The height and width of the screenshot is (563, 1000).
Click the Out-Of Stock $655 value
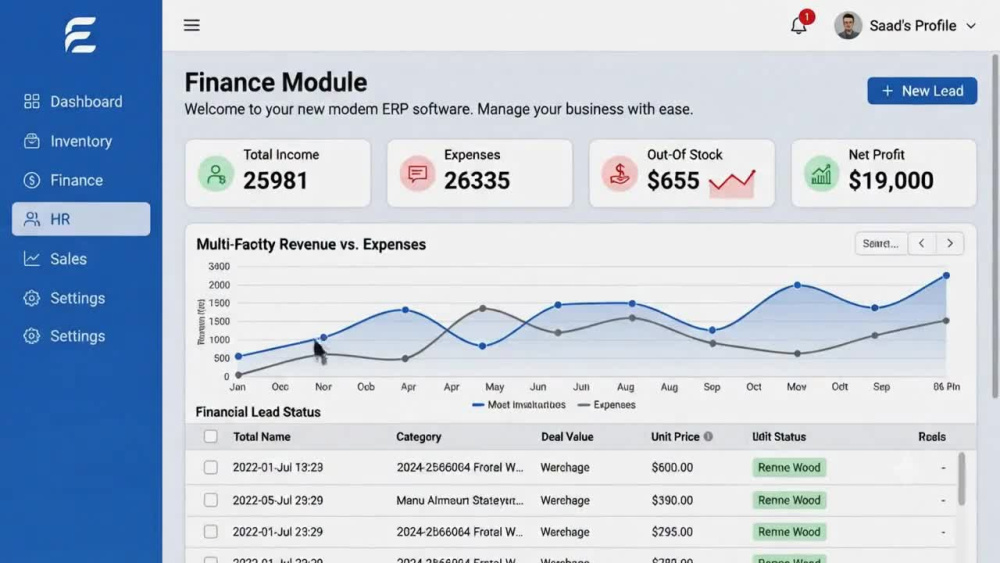(673, 180)
